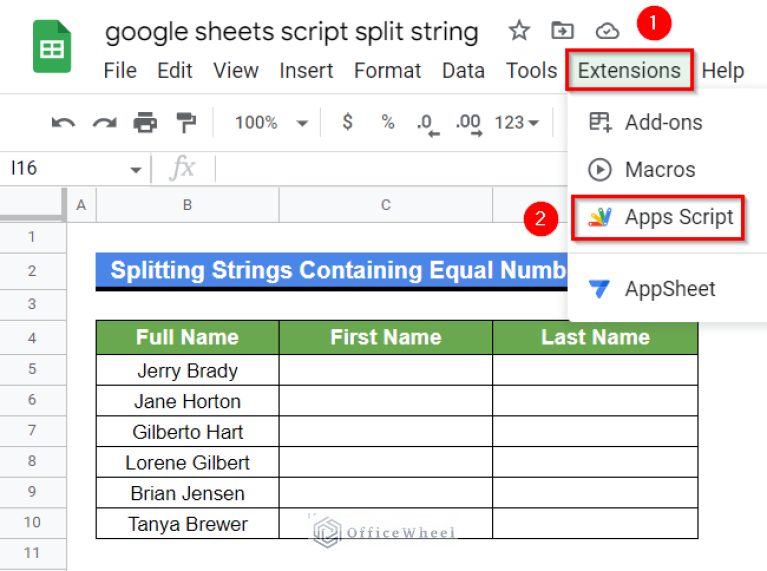Open the 123 number format dropdown
767x571 pixels.
point(517,123)
